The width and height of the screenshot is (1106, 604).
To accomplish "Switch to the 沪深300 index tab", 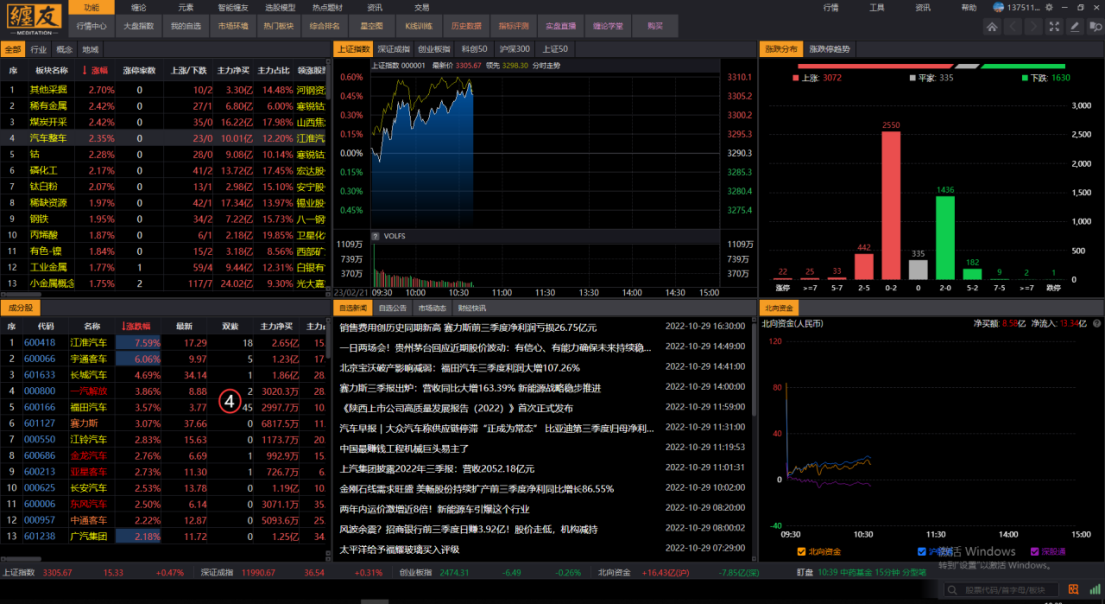I will (x=517, y=48).
